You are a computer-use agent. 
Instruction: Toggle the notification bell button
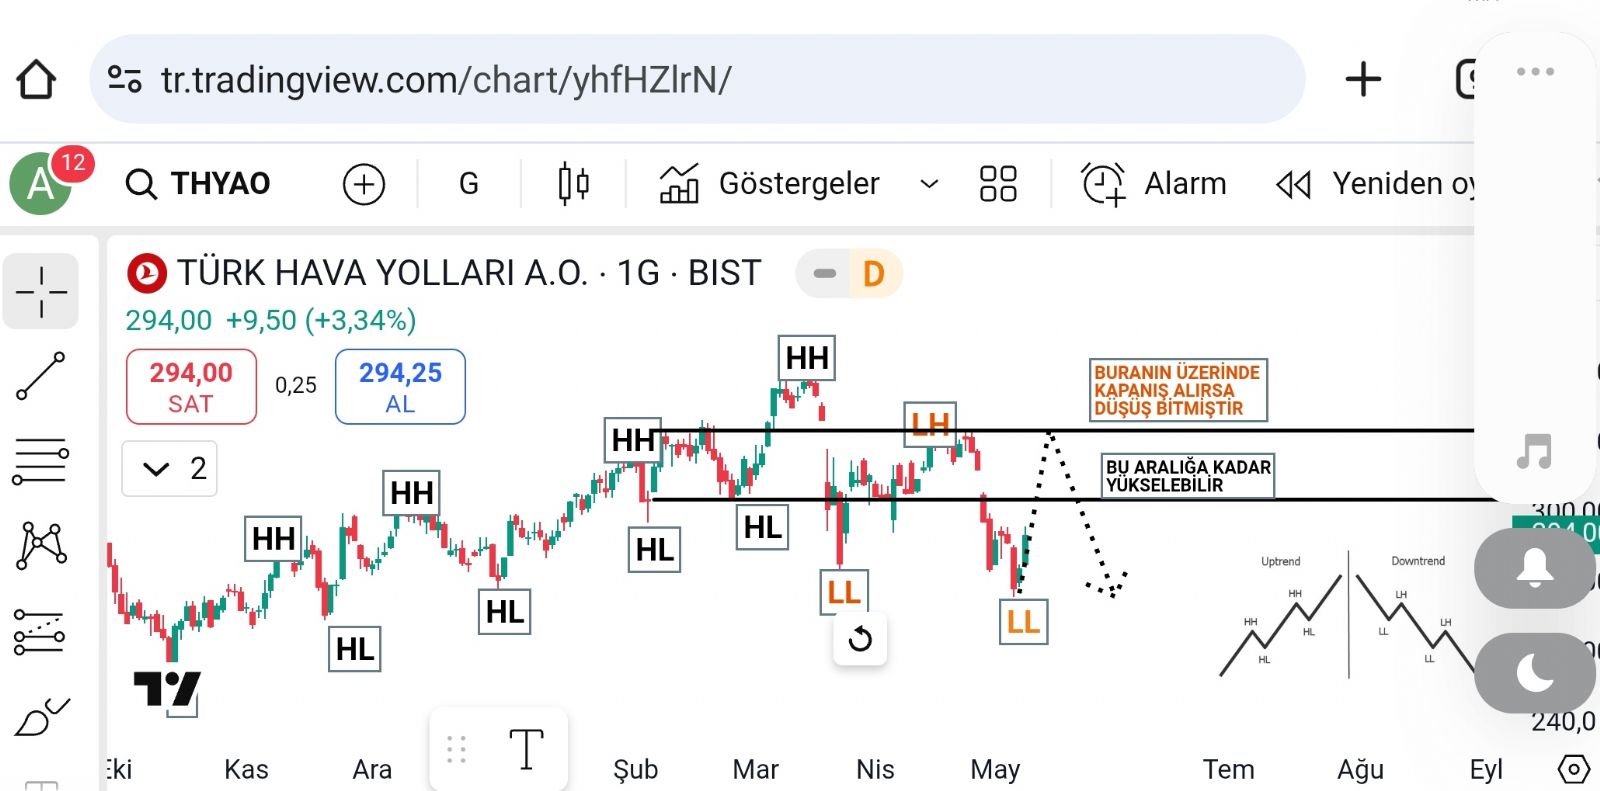1534,568
